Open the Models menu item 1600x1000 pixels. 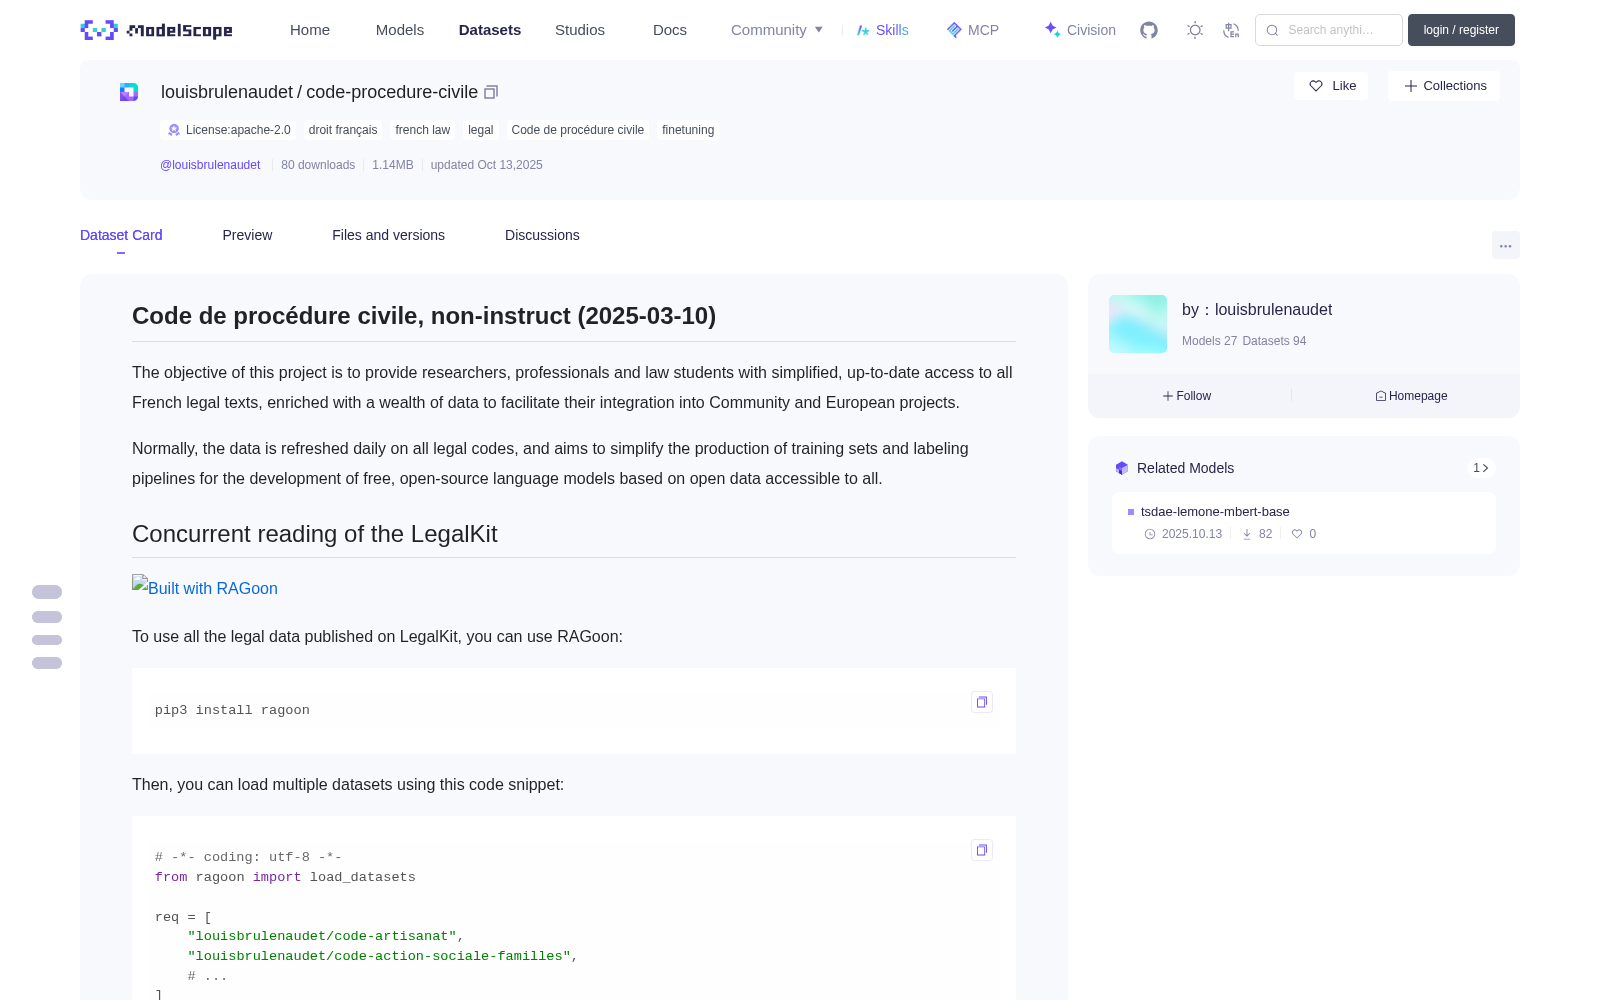[400, 30]
